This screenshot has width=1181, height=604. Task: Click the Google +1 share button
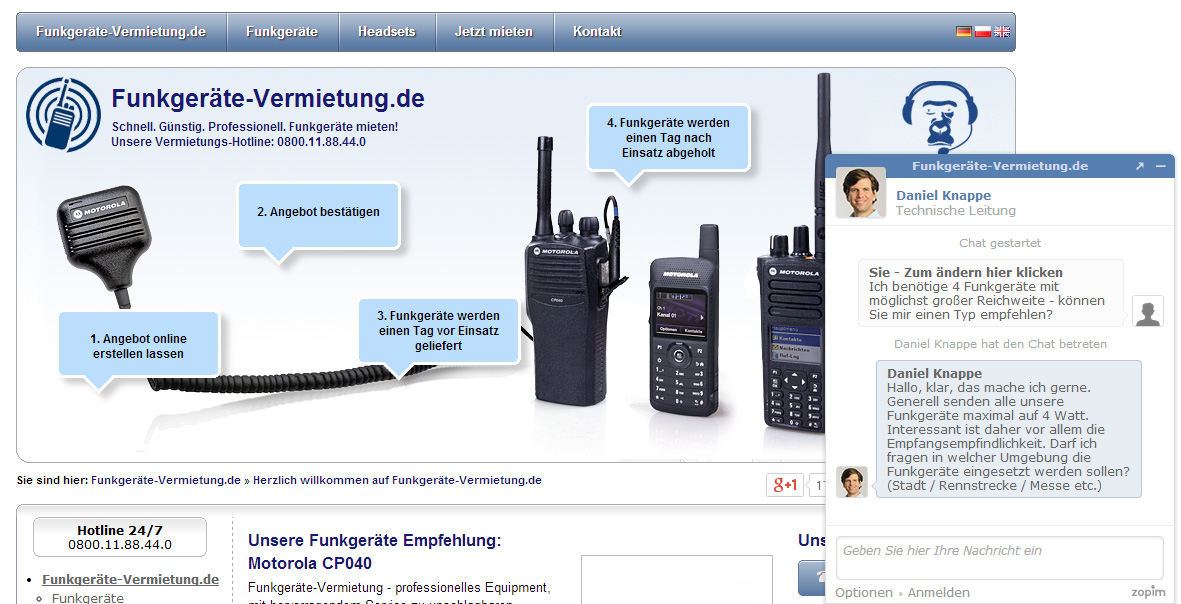(x=785, y=485)
